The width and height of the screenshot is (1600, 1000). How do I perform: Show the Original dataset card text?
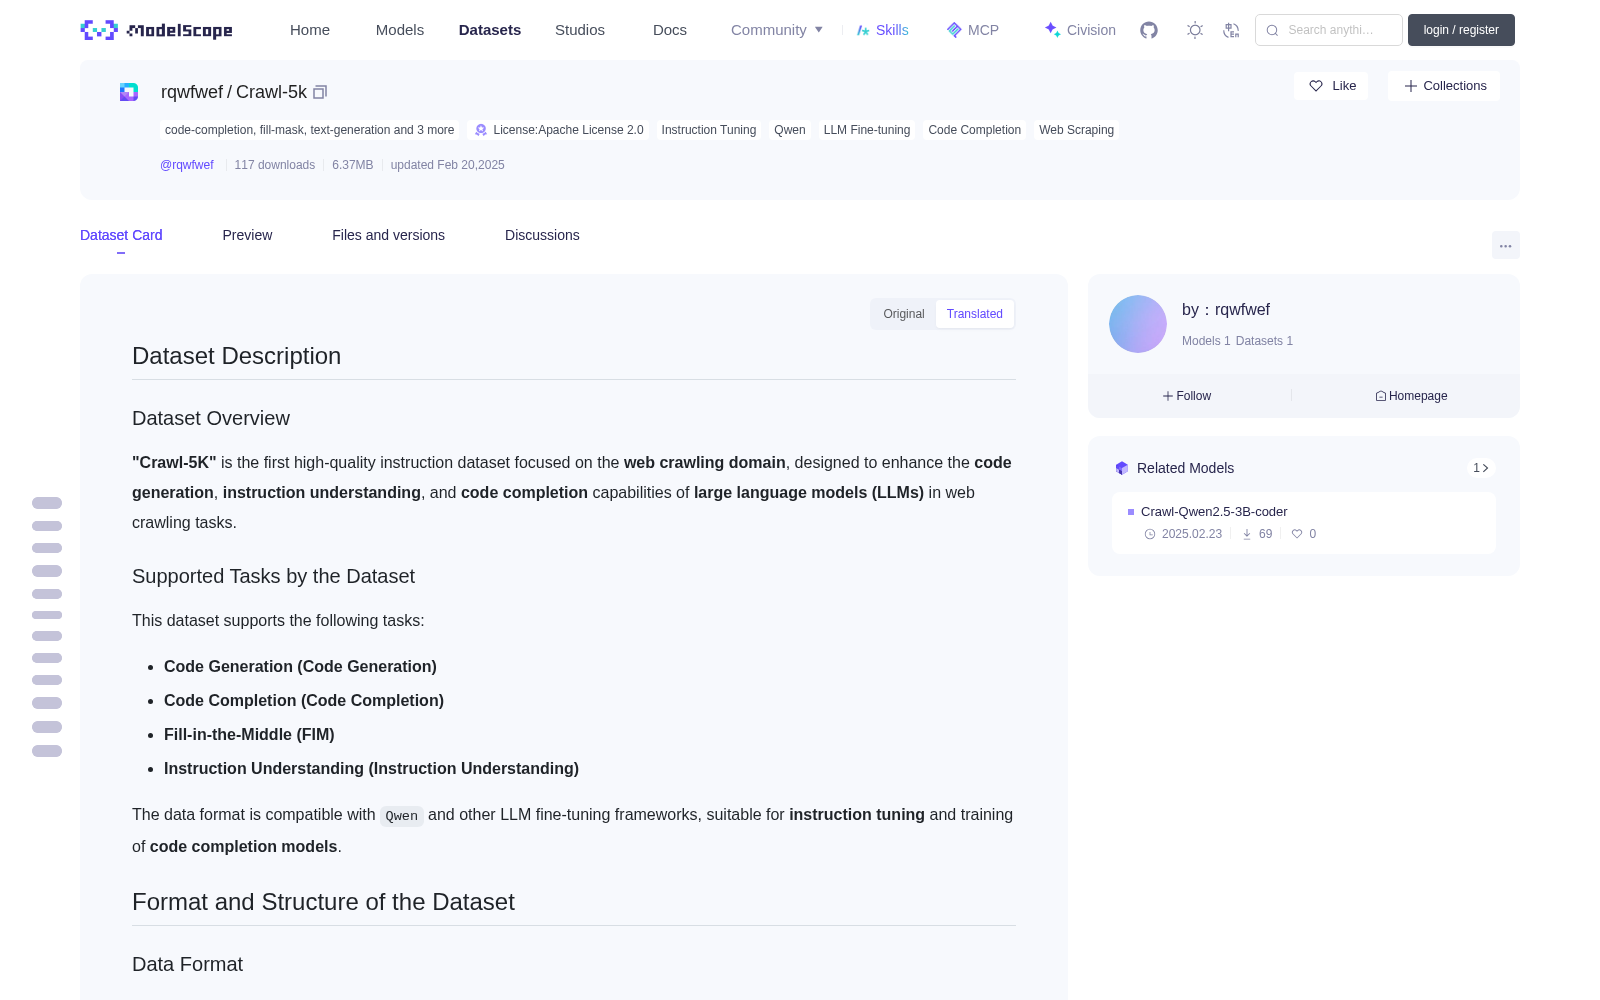904,314
